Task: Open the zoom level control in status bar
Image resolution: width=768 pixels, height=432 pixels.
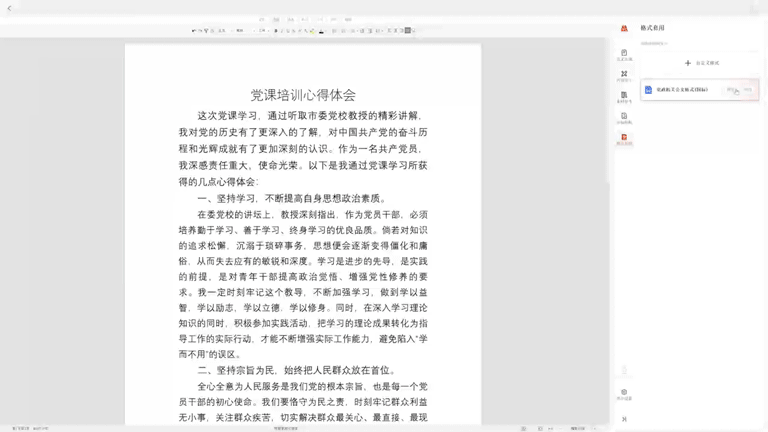Action: 578,428
